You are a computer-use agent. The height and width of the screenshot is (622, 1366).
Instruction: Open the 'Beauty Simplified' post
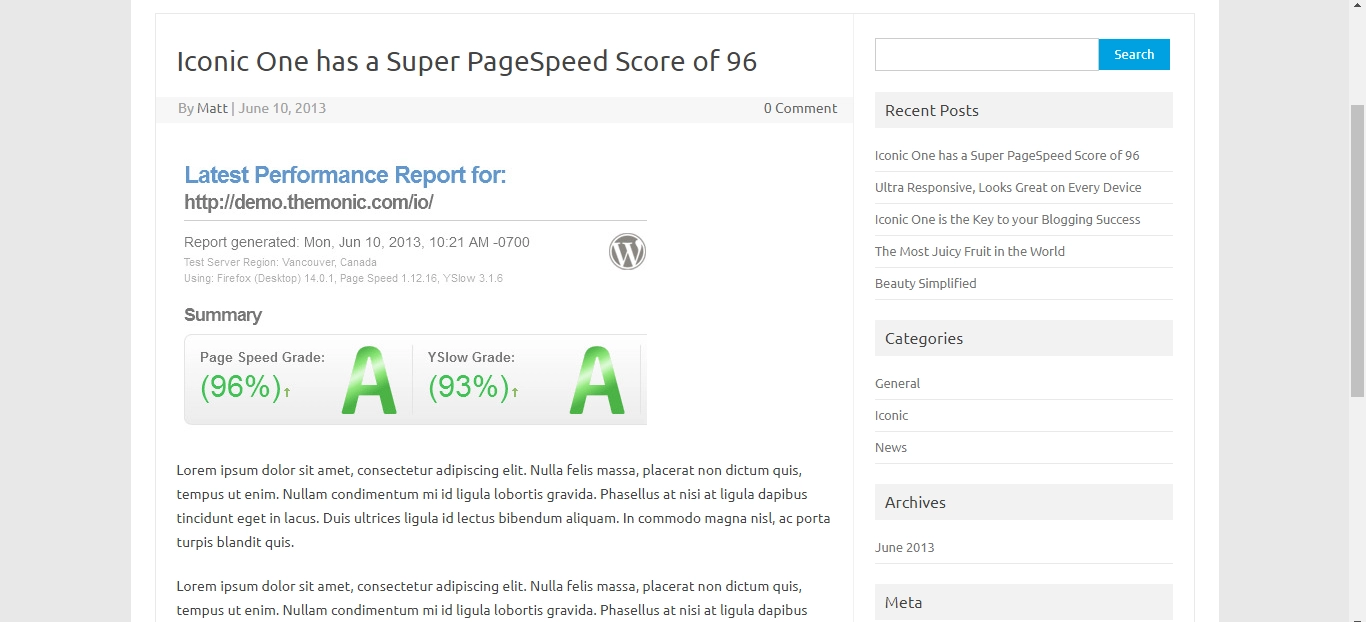point(925,284)
